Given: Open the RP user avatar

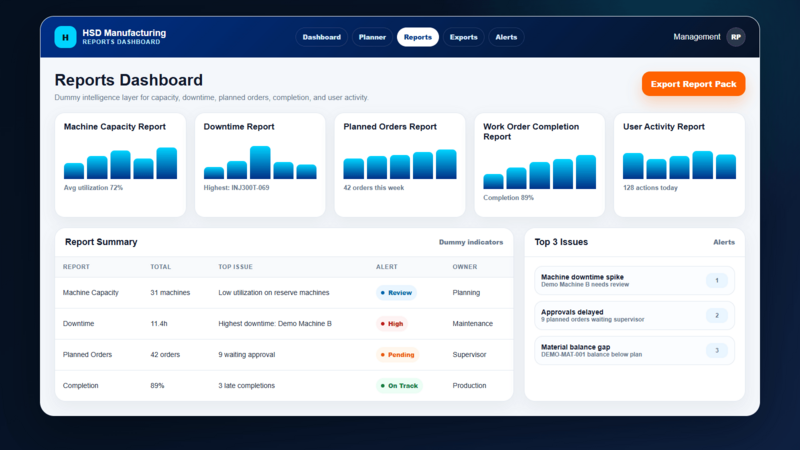Looking at the screenshot, I should click(736, 37).
